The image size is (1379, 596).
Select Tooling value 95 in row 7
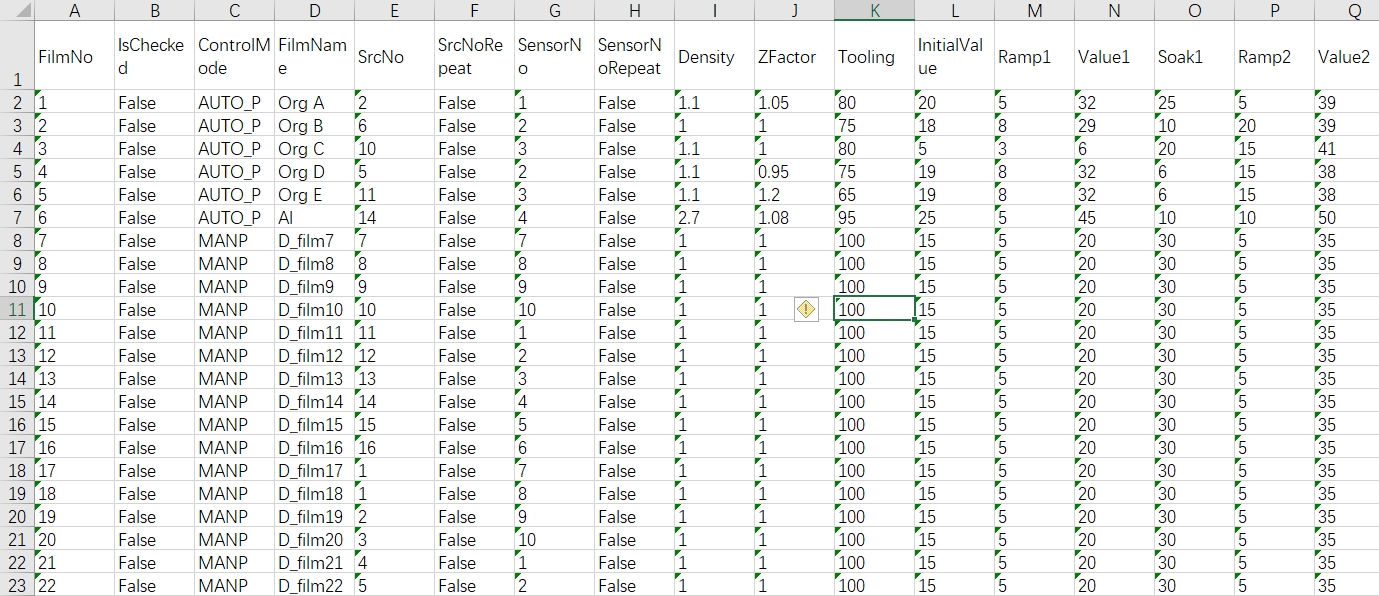click(x=874, y=218)
